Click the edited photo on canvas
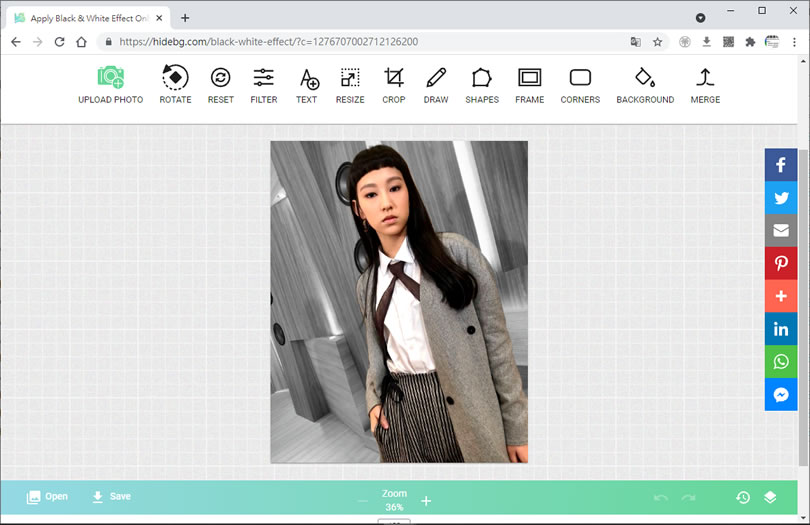 click(399, 302)
